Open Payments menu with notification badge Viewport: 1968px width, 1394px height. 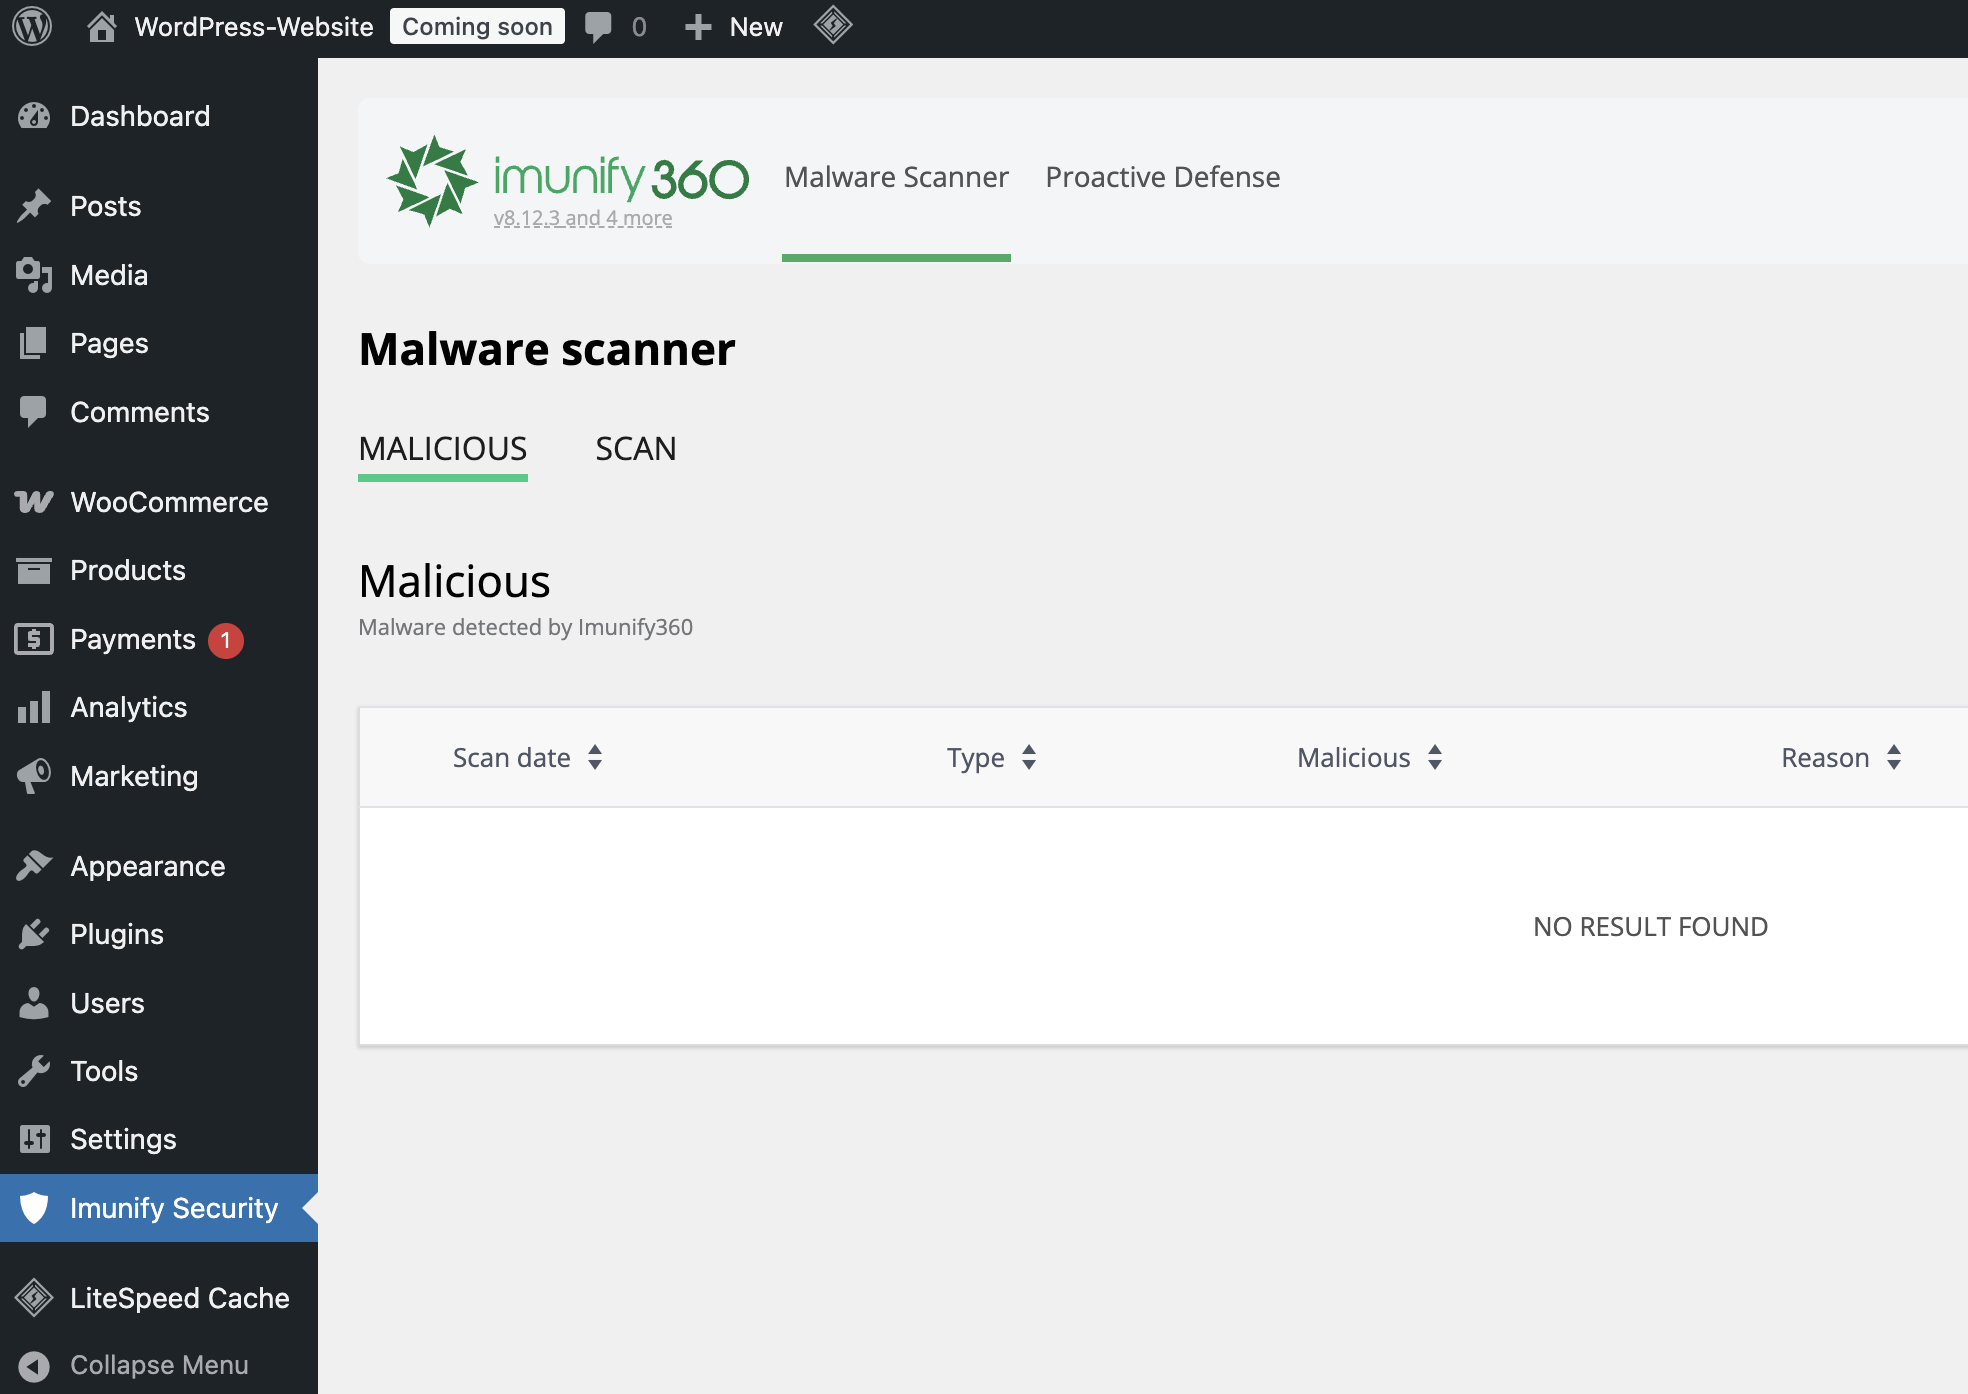coord(133,639)
